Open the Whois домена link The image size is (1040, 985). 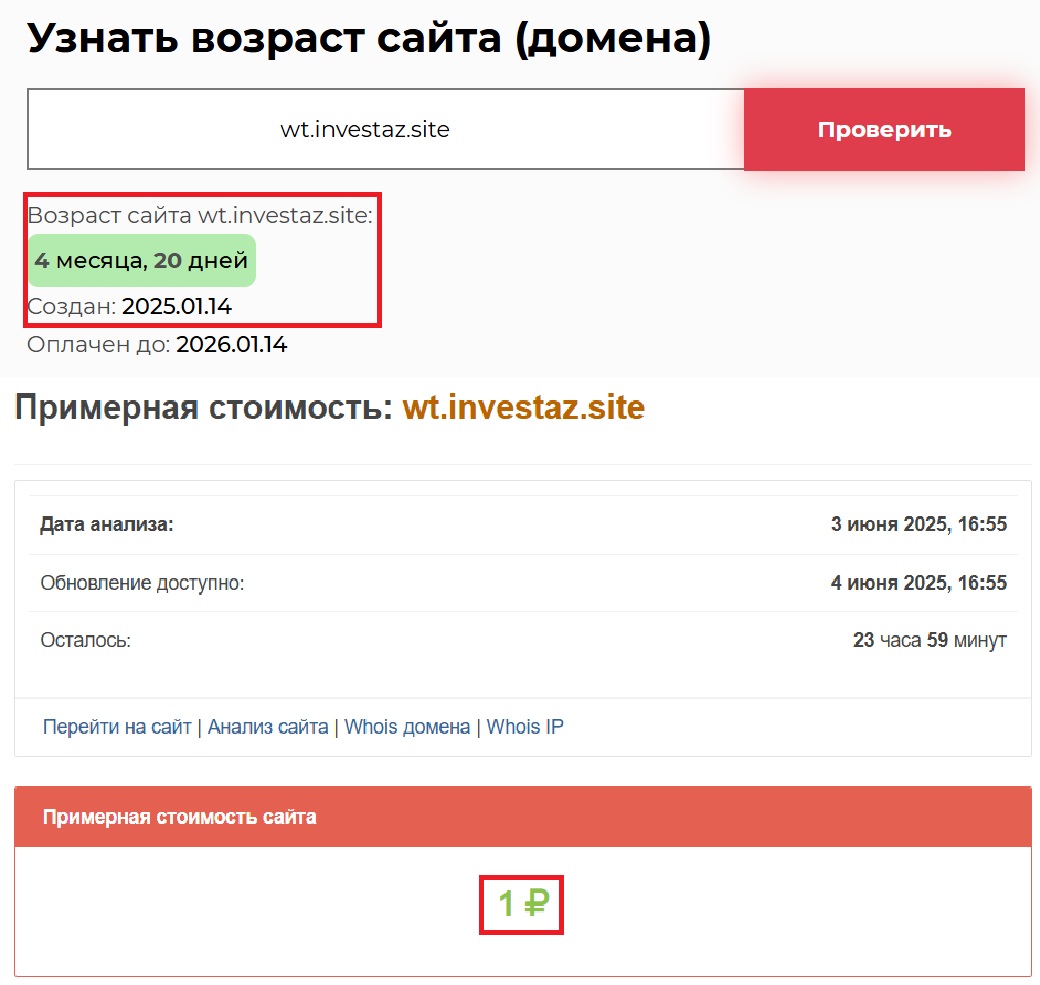point(407,727)
